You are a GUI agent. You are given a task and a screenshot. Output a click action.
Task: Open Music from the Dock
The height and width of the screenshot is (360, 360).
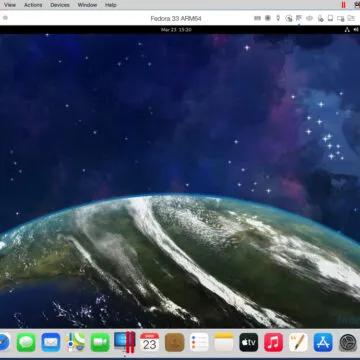tap(273, 342)
